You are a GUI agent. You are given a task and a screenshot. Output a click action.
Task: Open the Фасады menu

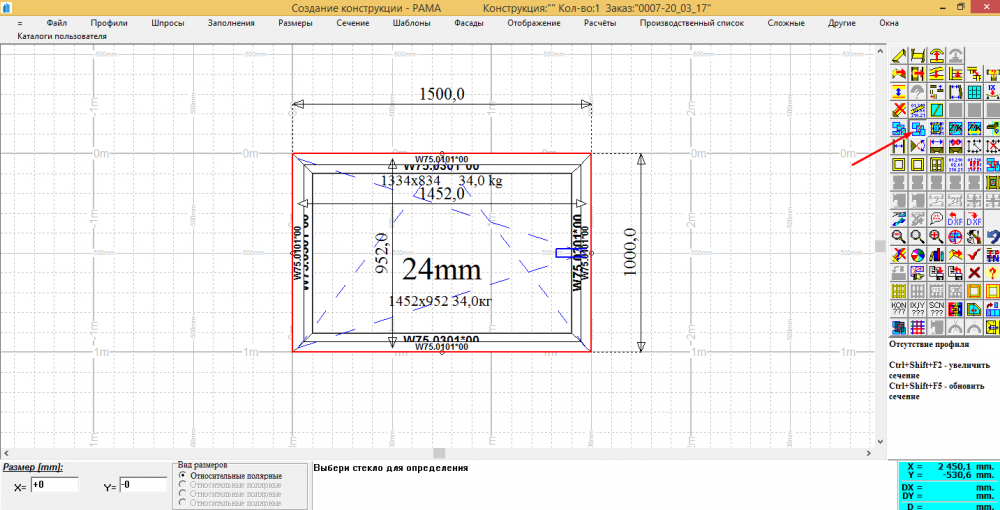tap(469, 23)
